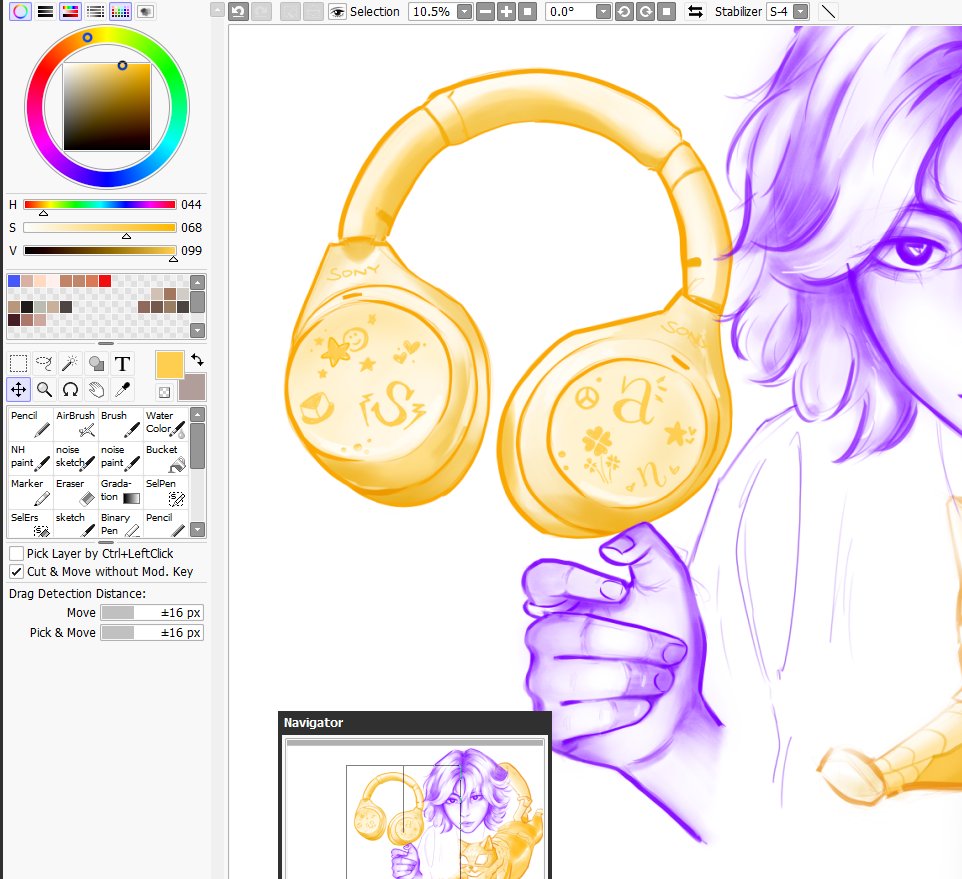The height and width of the screenshot is (879, 962).
Task: Choose the noise paint brush
Action: coord(120,458)
